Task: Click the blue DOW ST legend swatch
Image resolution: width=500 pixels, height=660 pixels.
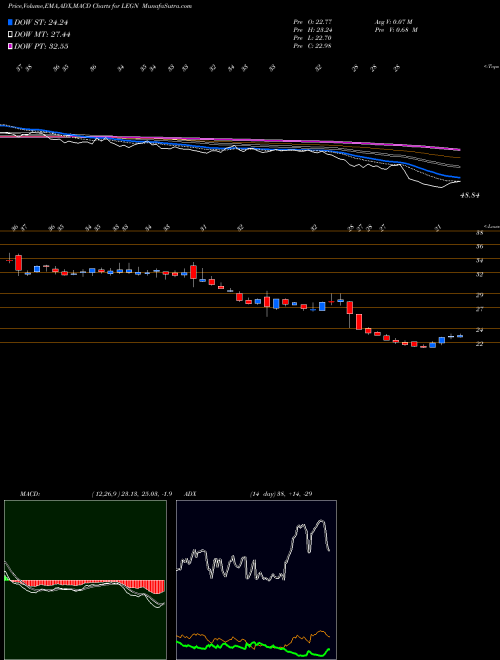Action: 10,23
